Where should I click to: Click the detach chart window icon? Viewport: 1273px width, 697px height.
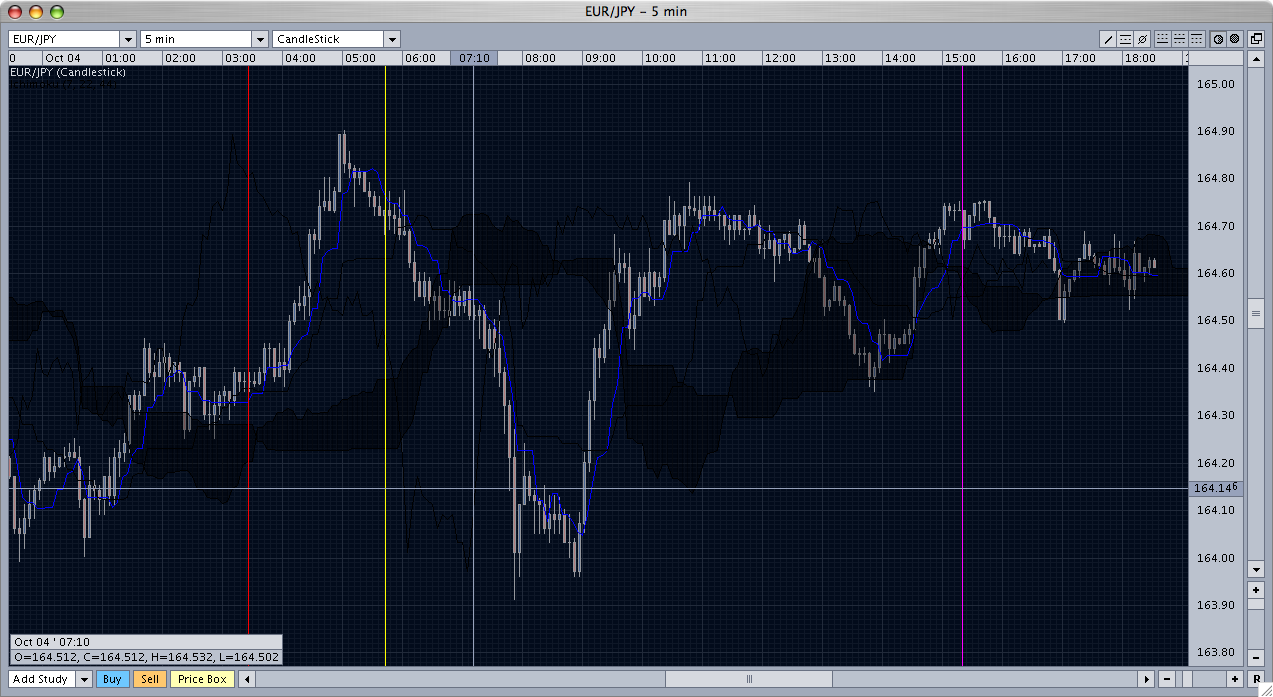(1256, 39)
